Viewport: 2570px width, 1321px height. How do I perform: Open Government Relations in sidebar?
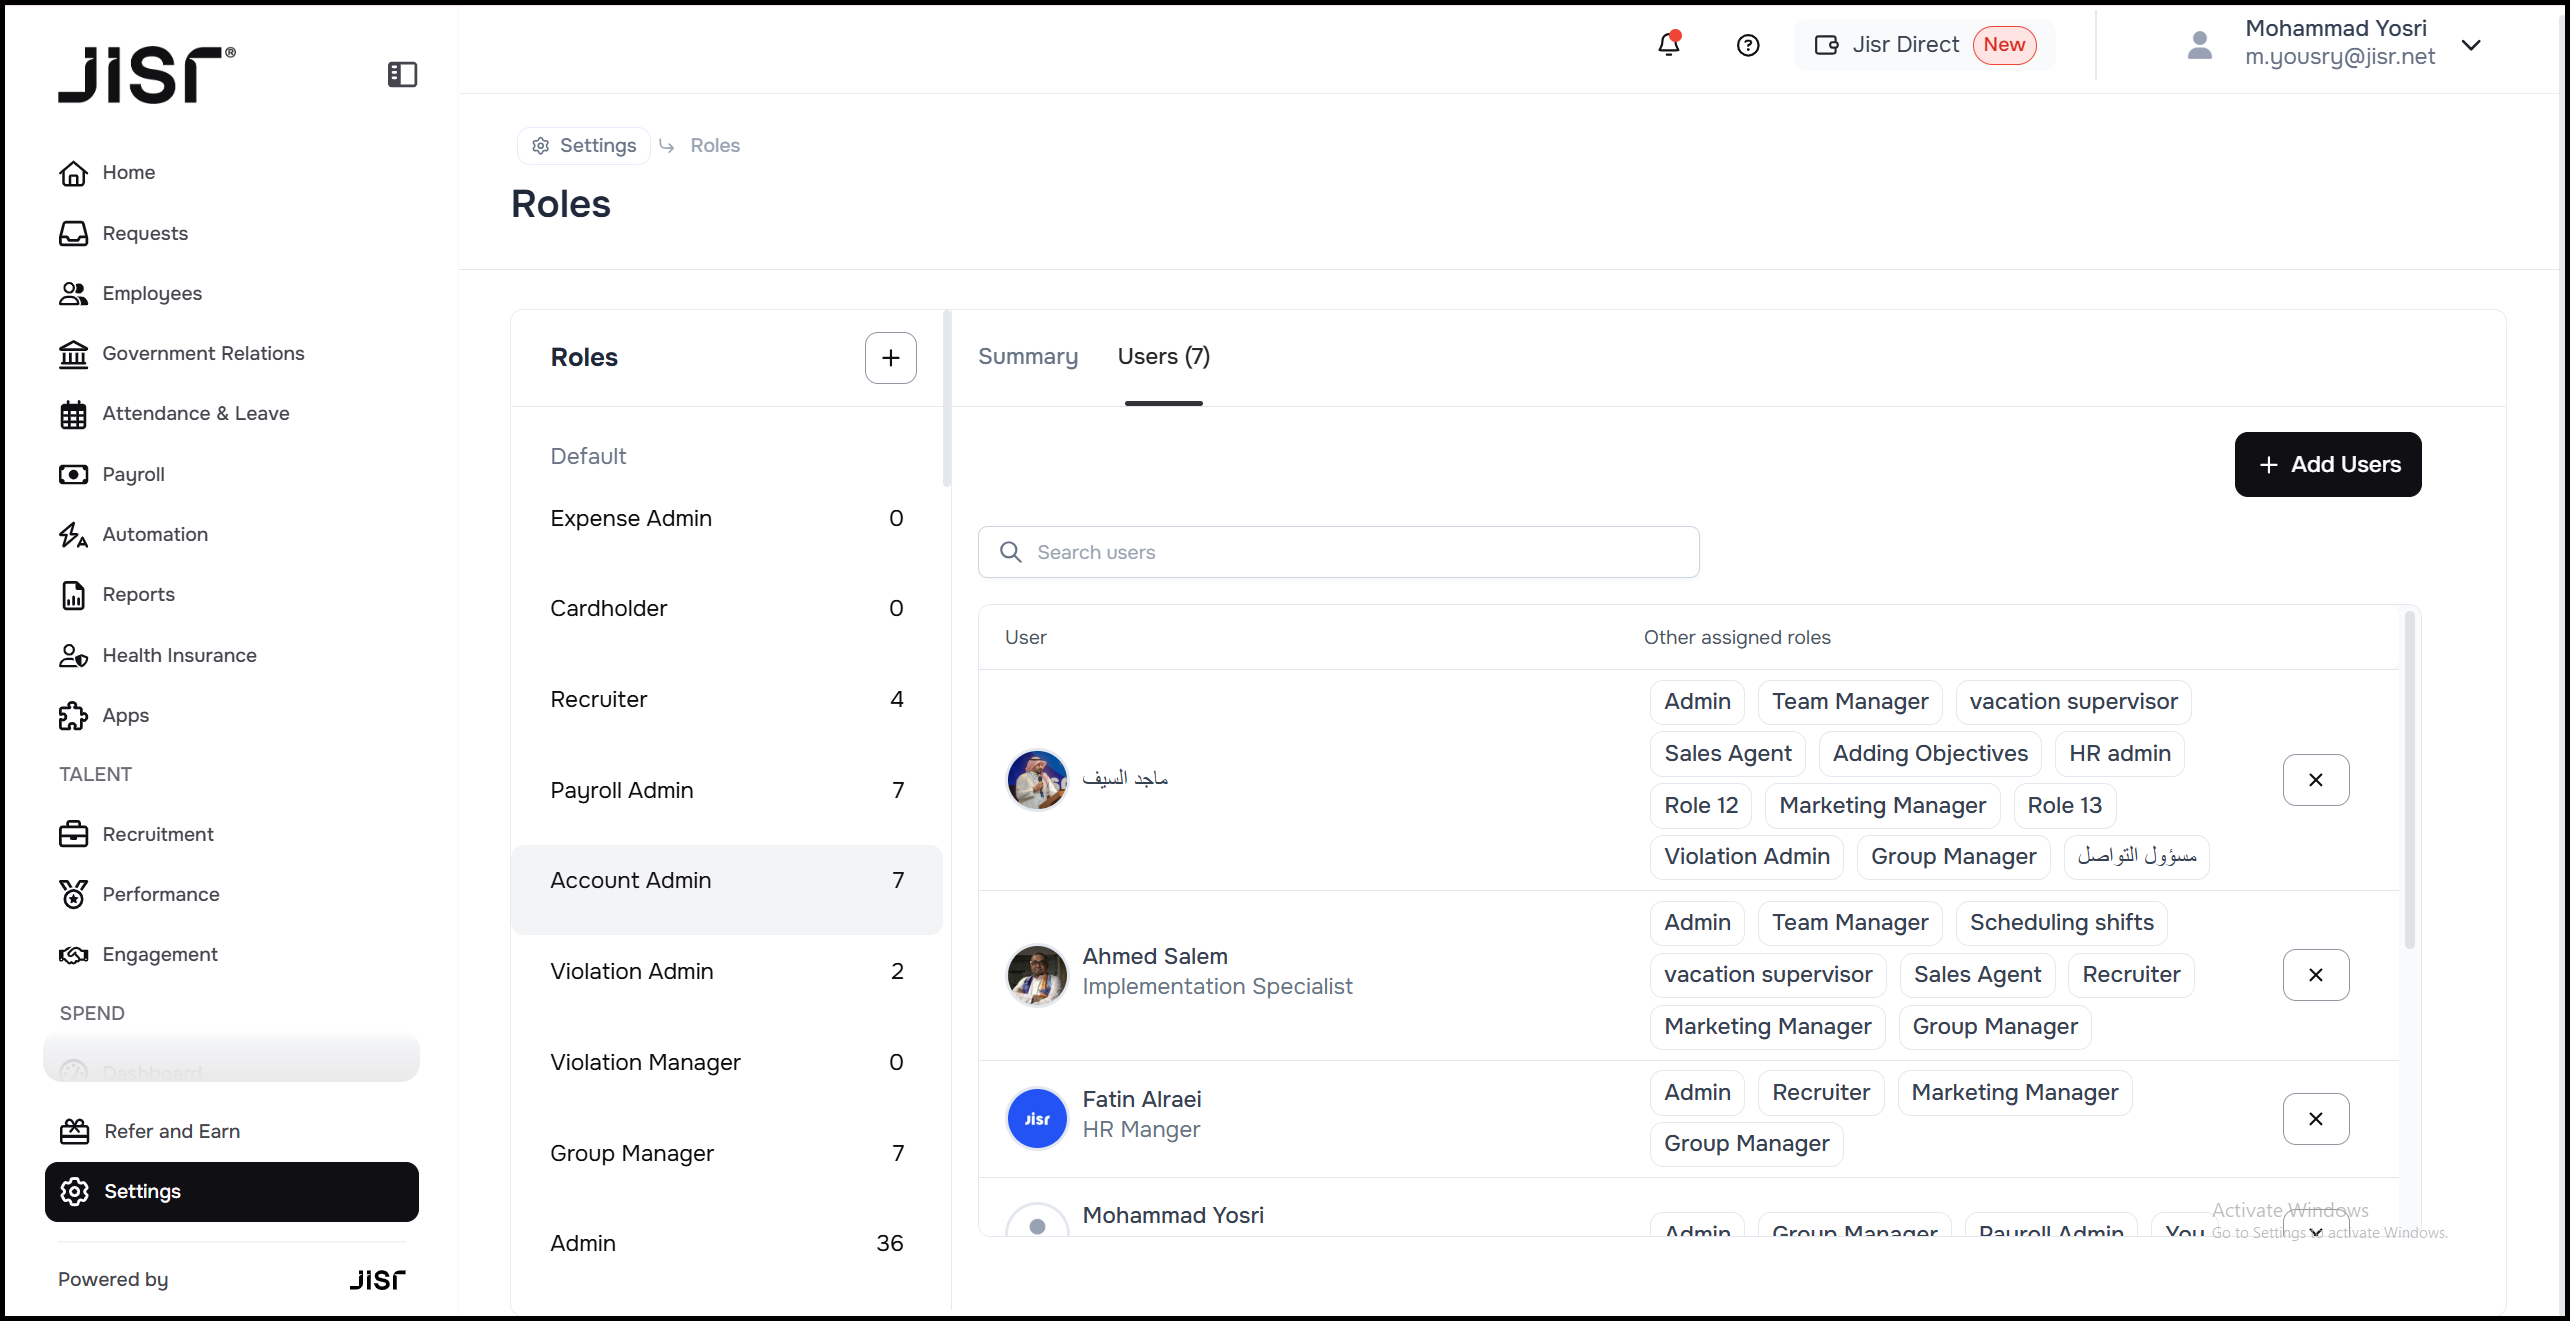pyautogui.click(x=203, y=353)
